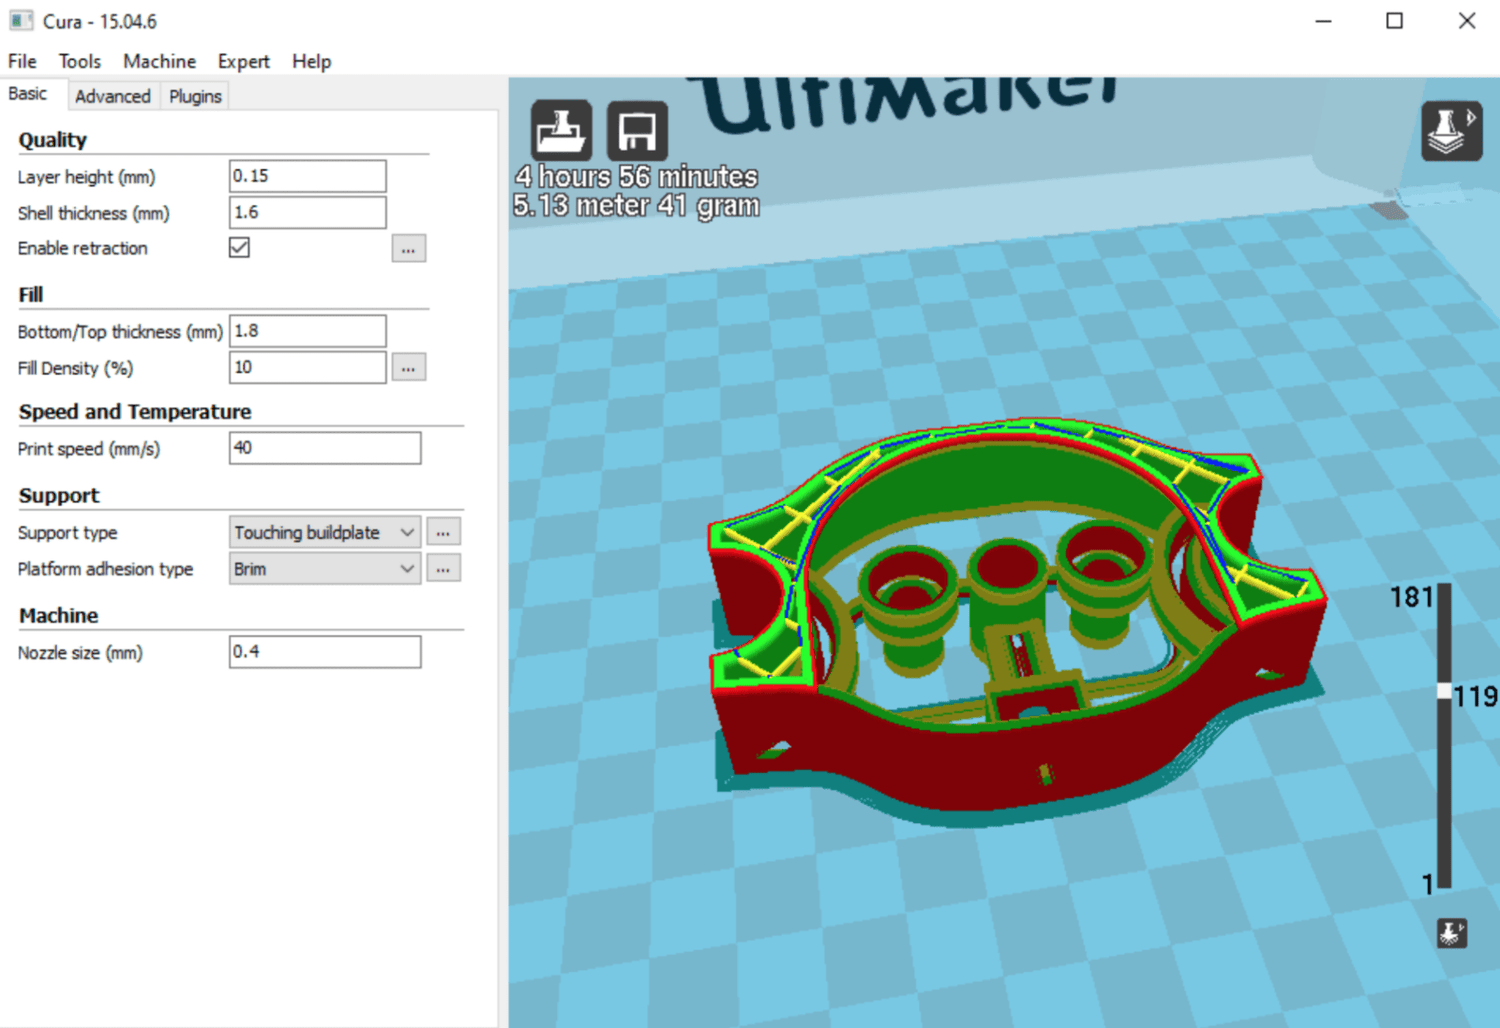Open expert adhesion settings via its ellipsis icon
Image resolution: width=1500 pixels, height=1028 pixels.
coord(443,567)
